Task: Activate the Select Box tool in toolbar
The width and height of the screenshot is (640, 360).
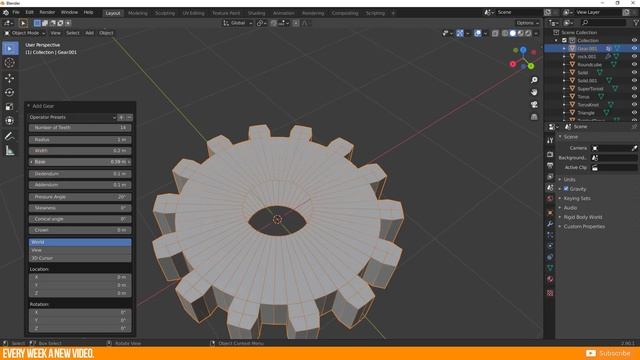Action: pyautogui.click(x=10, y=48)
